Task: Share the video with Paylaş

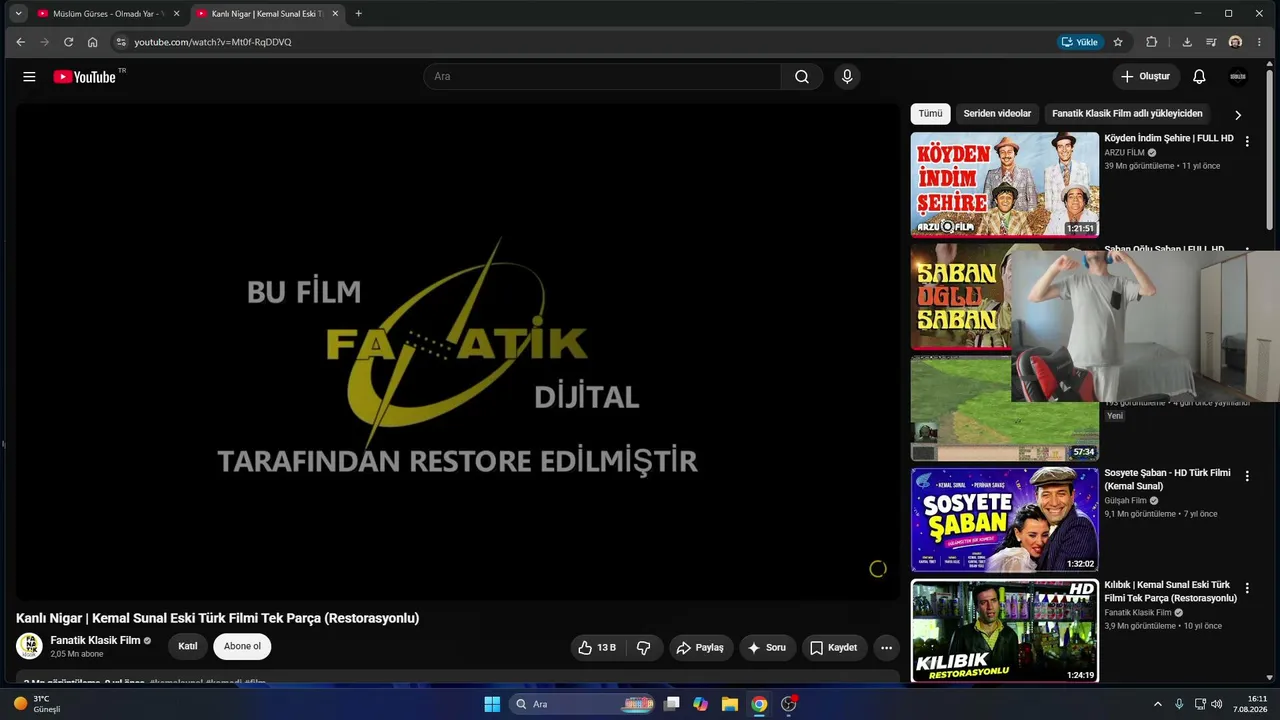Action: click(x=701, y=647)
